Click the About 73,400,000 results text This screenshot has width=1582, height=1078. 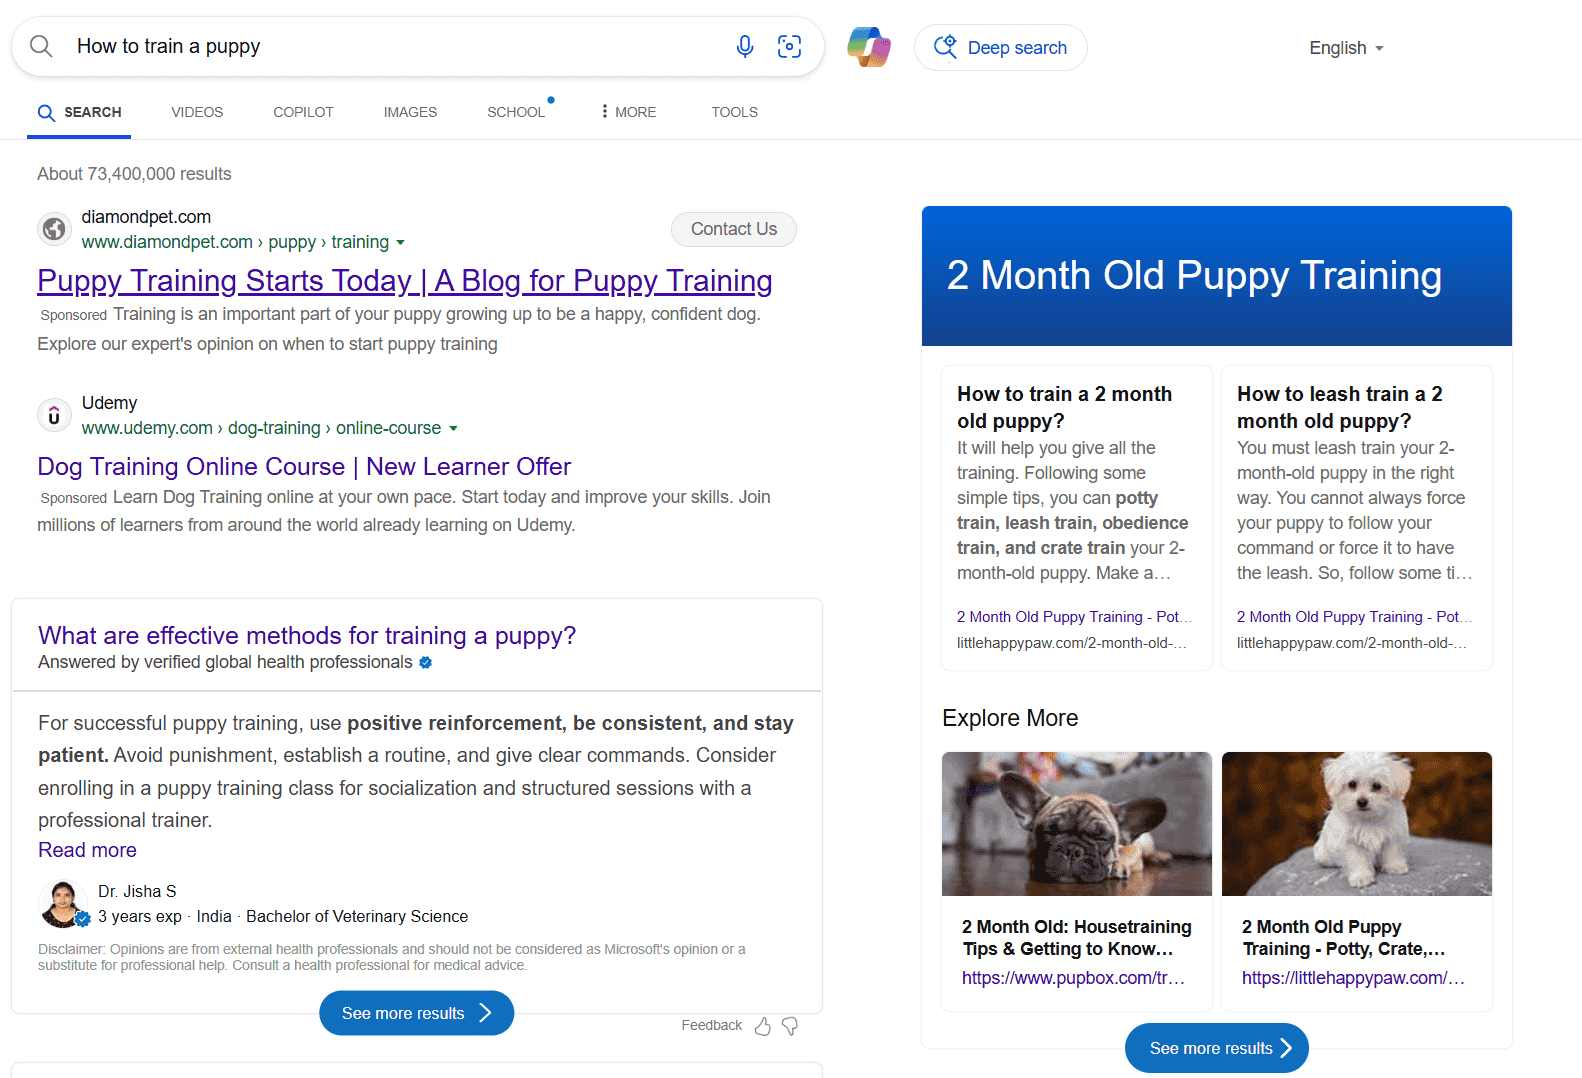pyautogui.click(x=134, y=174)
